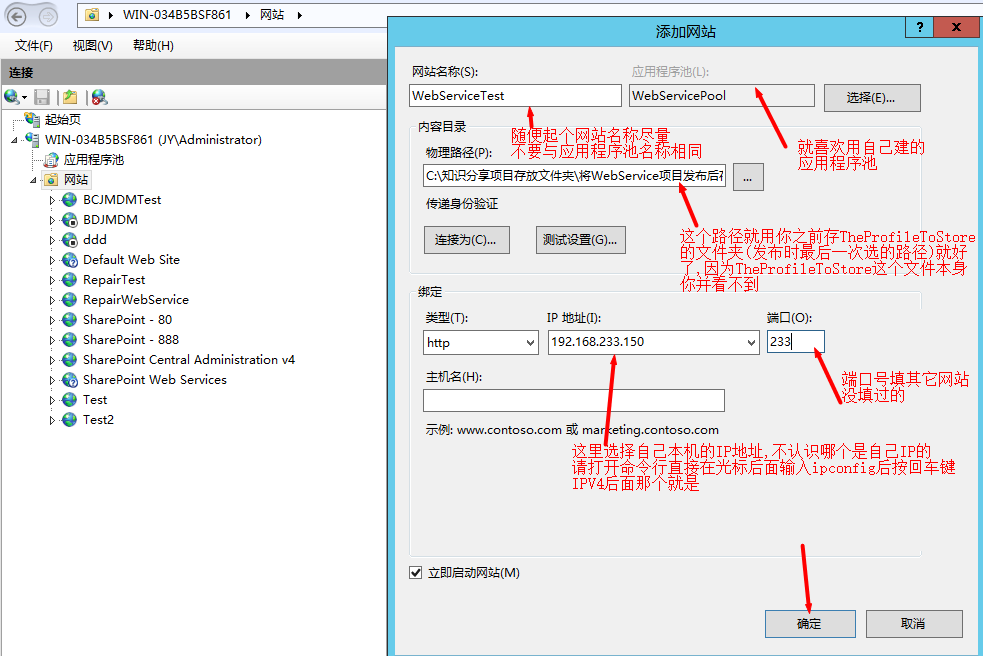
Task: Expand the RepairWebService site node
Action: [x=52, y=300]
